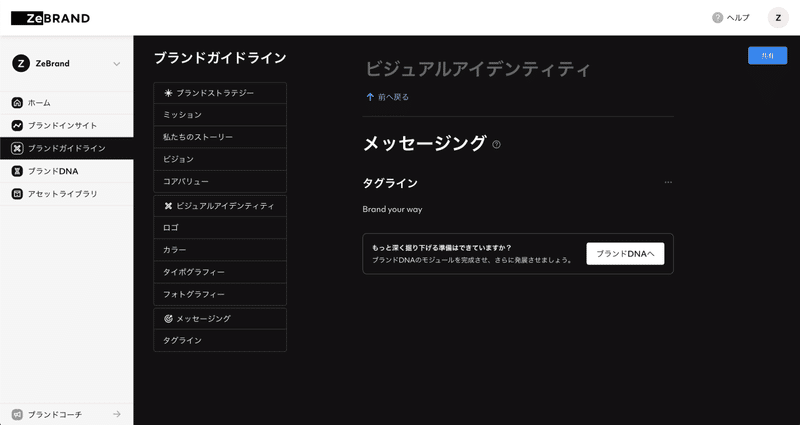Click help icon next to メッセージング heading
This screenshot has width=800, height=425.
tap(496, 145)
